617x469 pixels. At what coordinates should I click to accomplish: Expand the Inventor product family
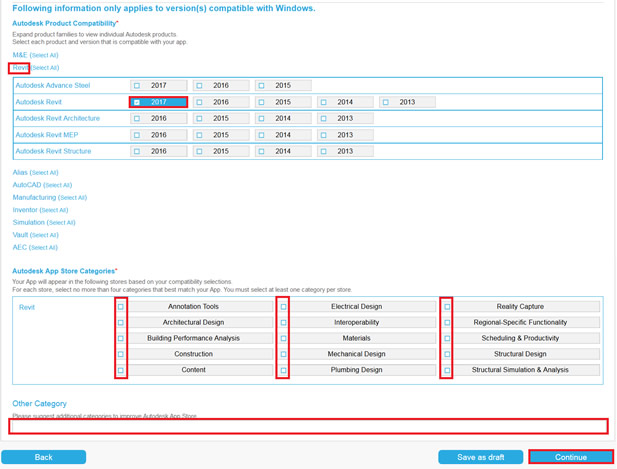tap(25, 210)
